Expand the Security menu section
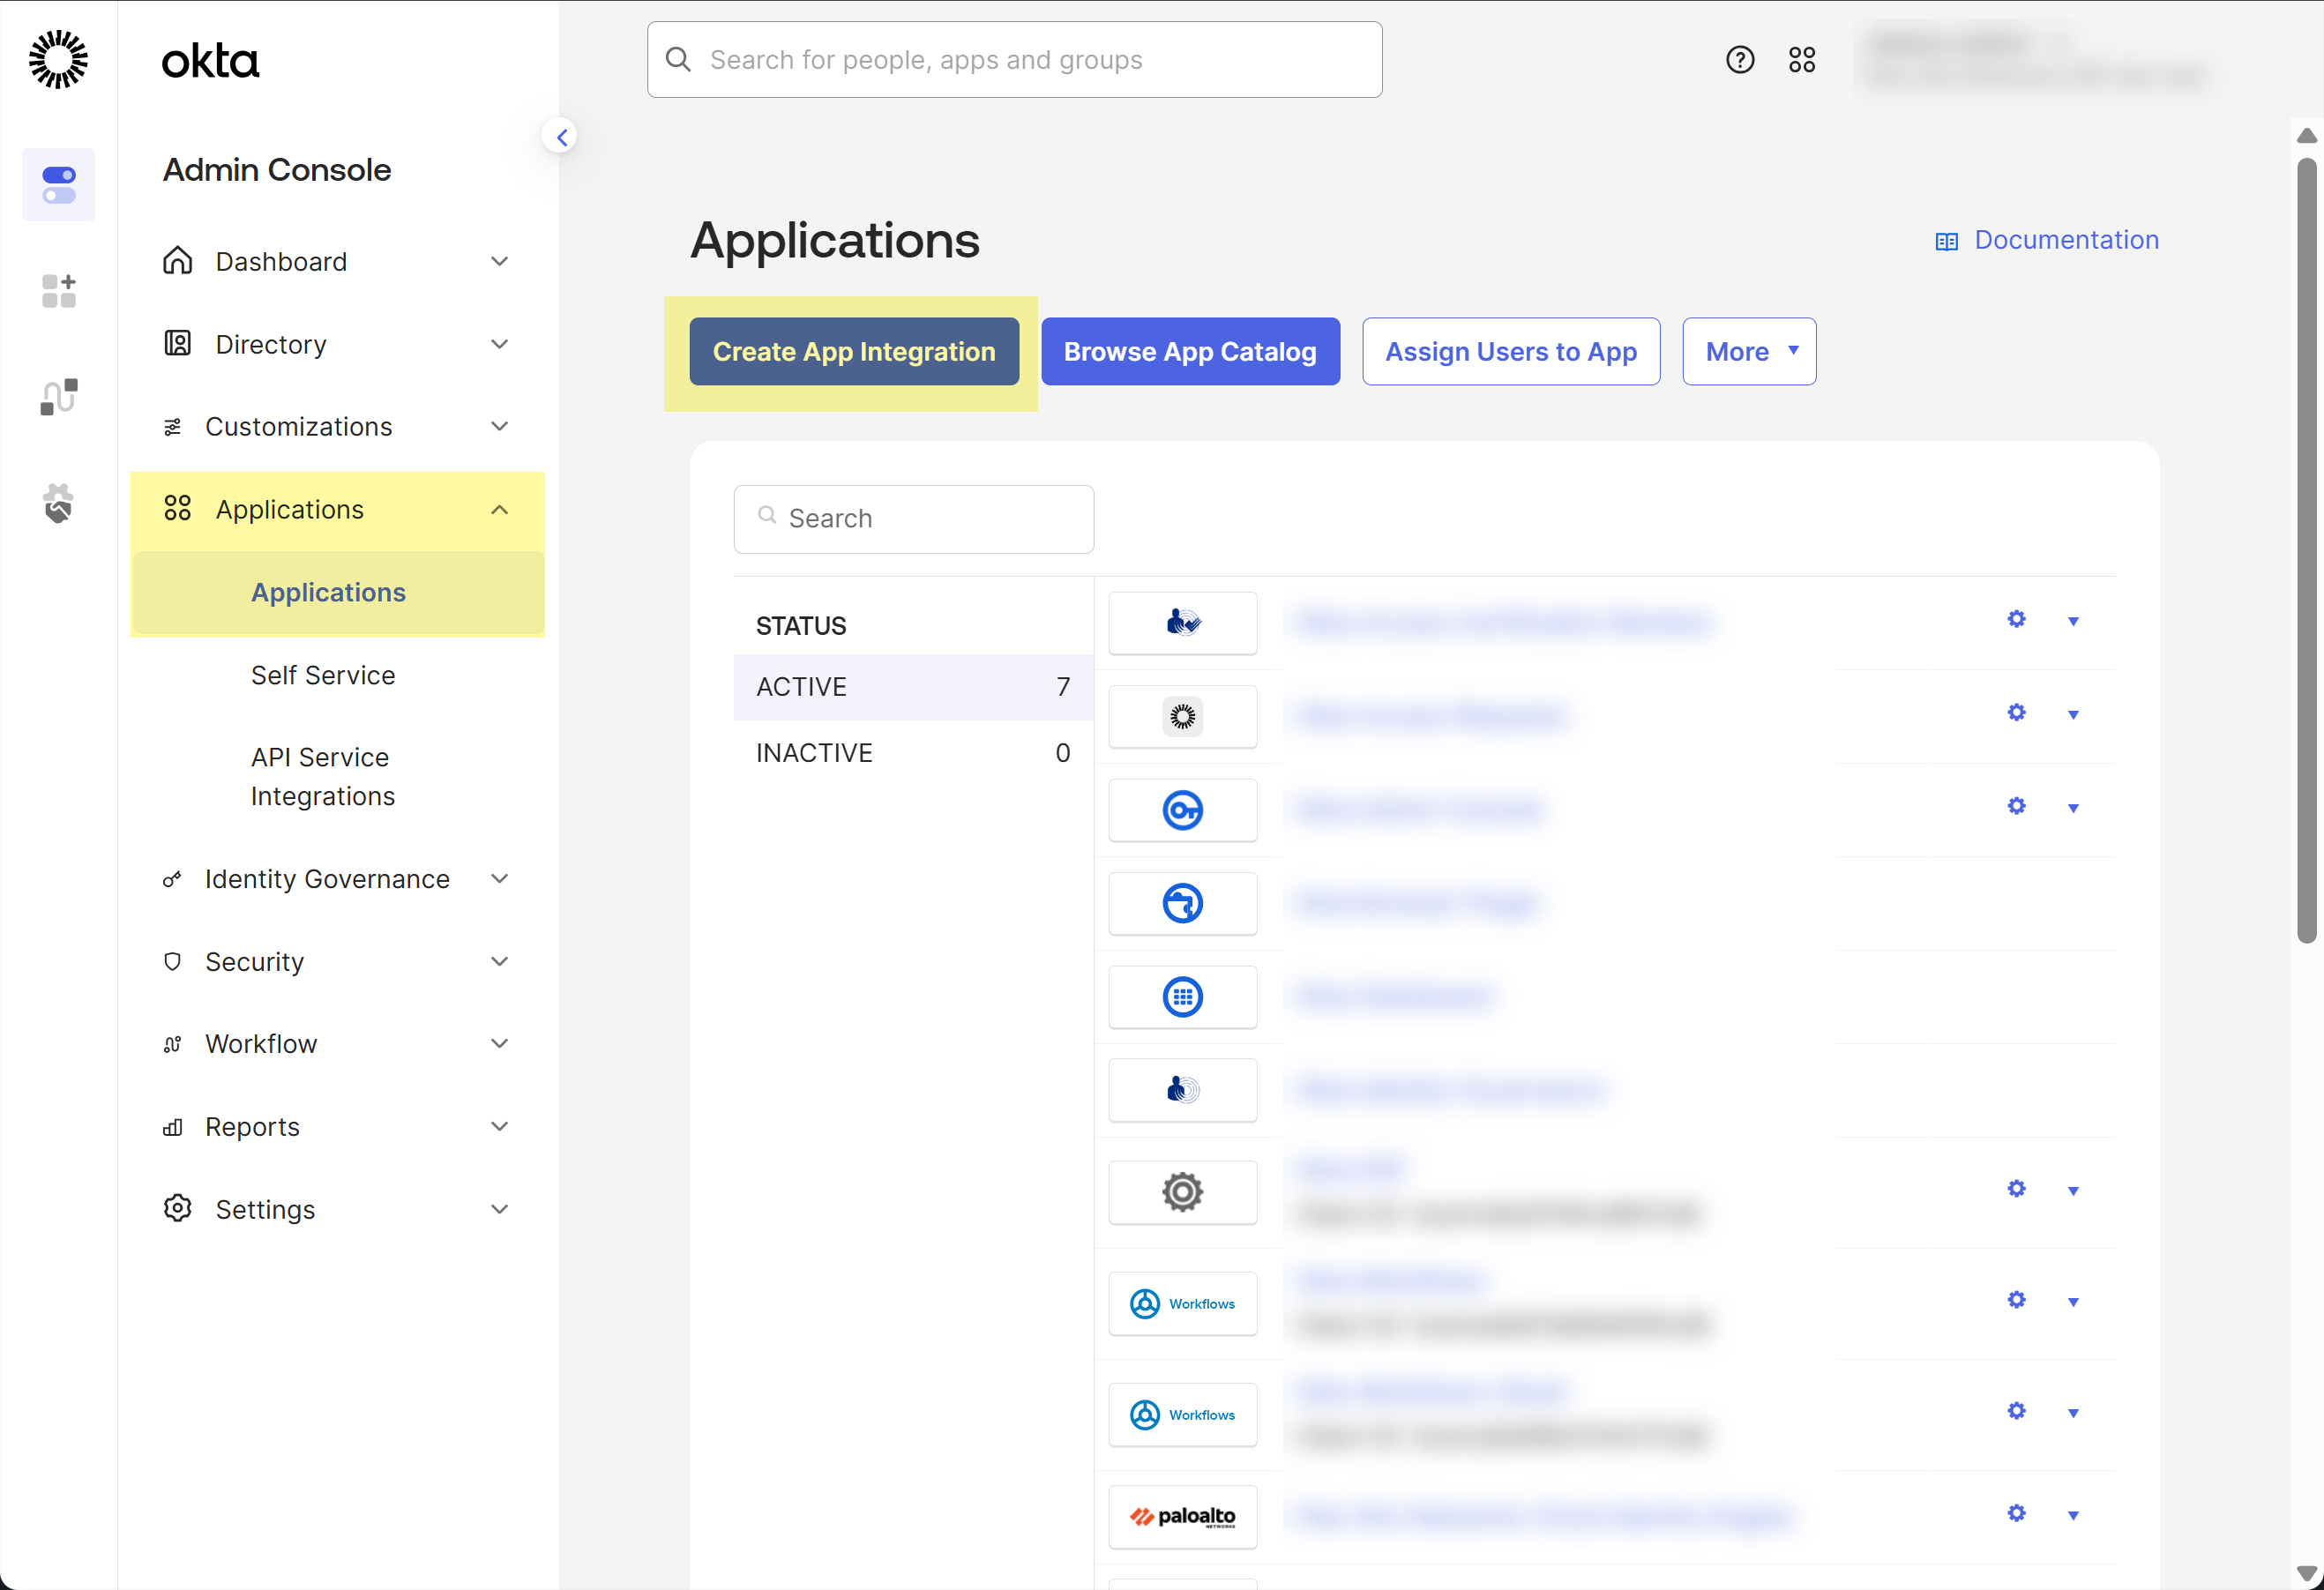 [337, 962]
